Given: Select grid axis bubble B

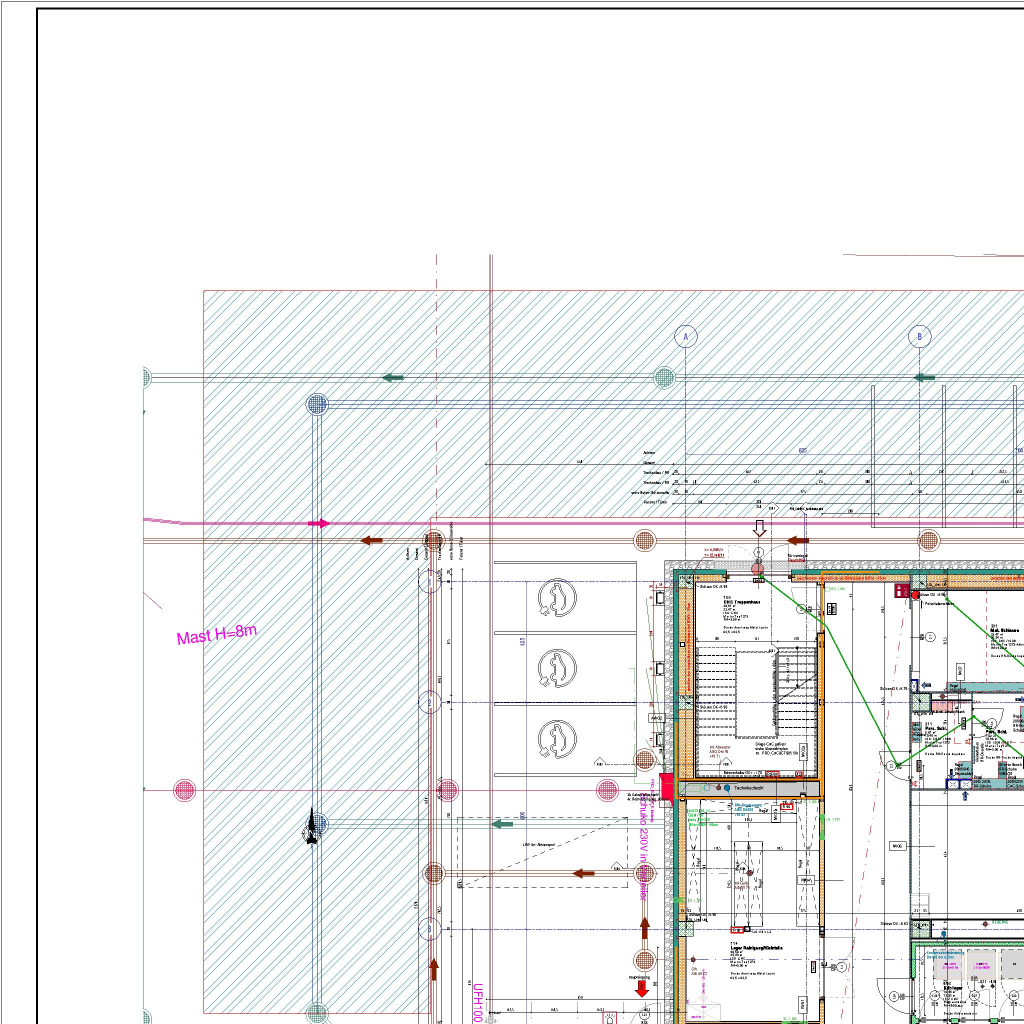Looking at the screenshot, I should [x=920, y=337].
